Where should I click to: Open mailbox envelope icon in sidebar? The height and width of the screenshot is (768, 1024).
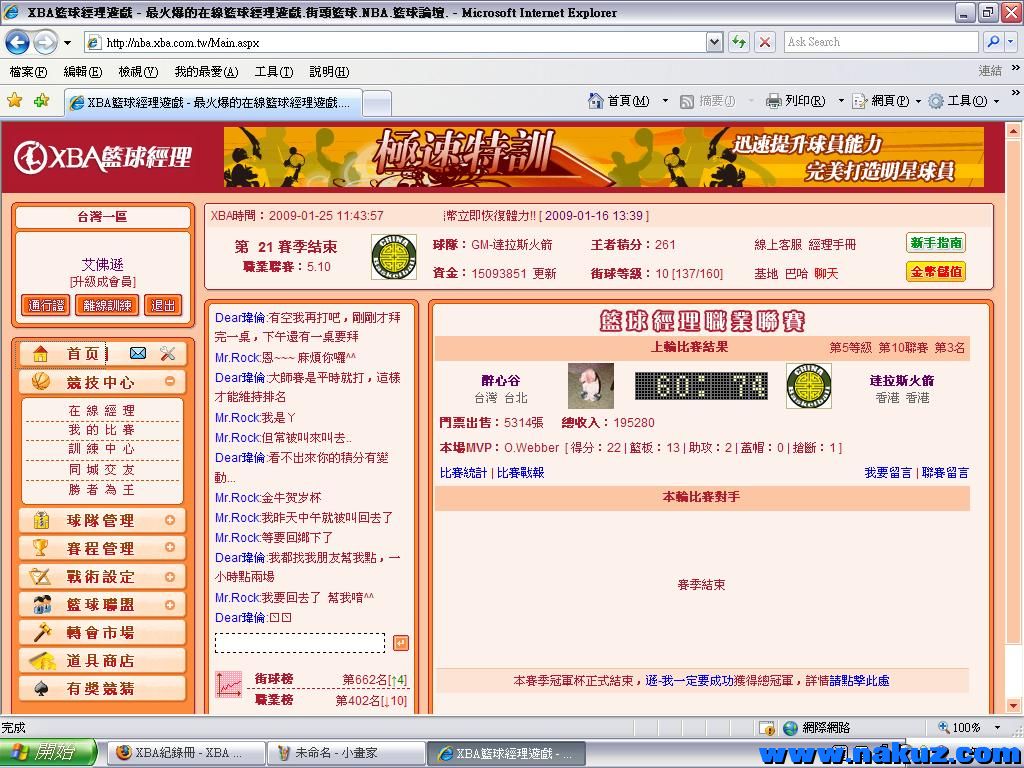click(x=138, y=353)
